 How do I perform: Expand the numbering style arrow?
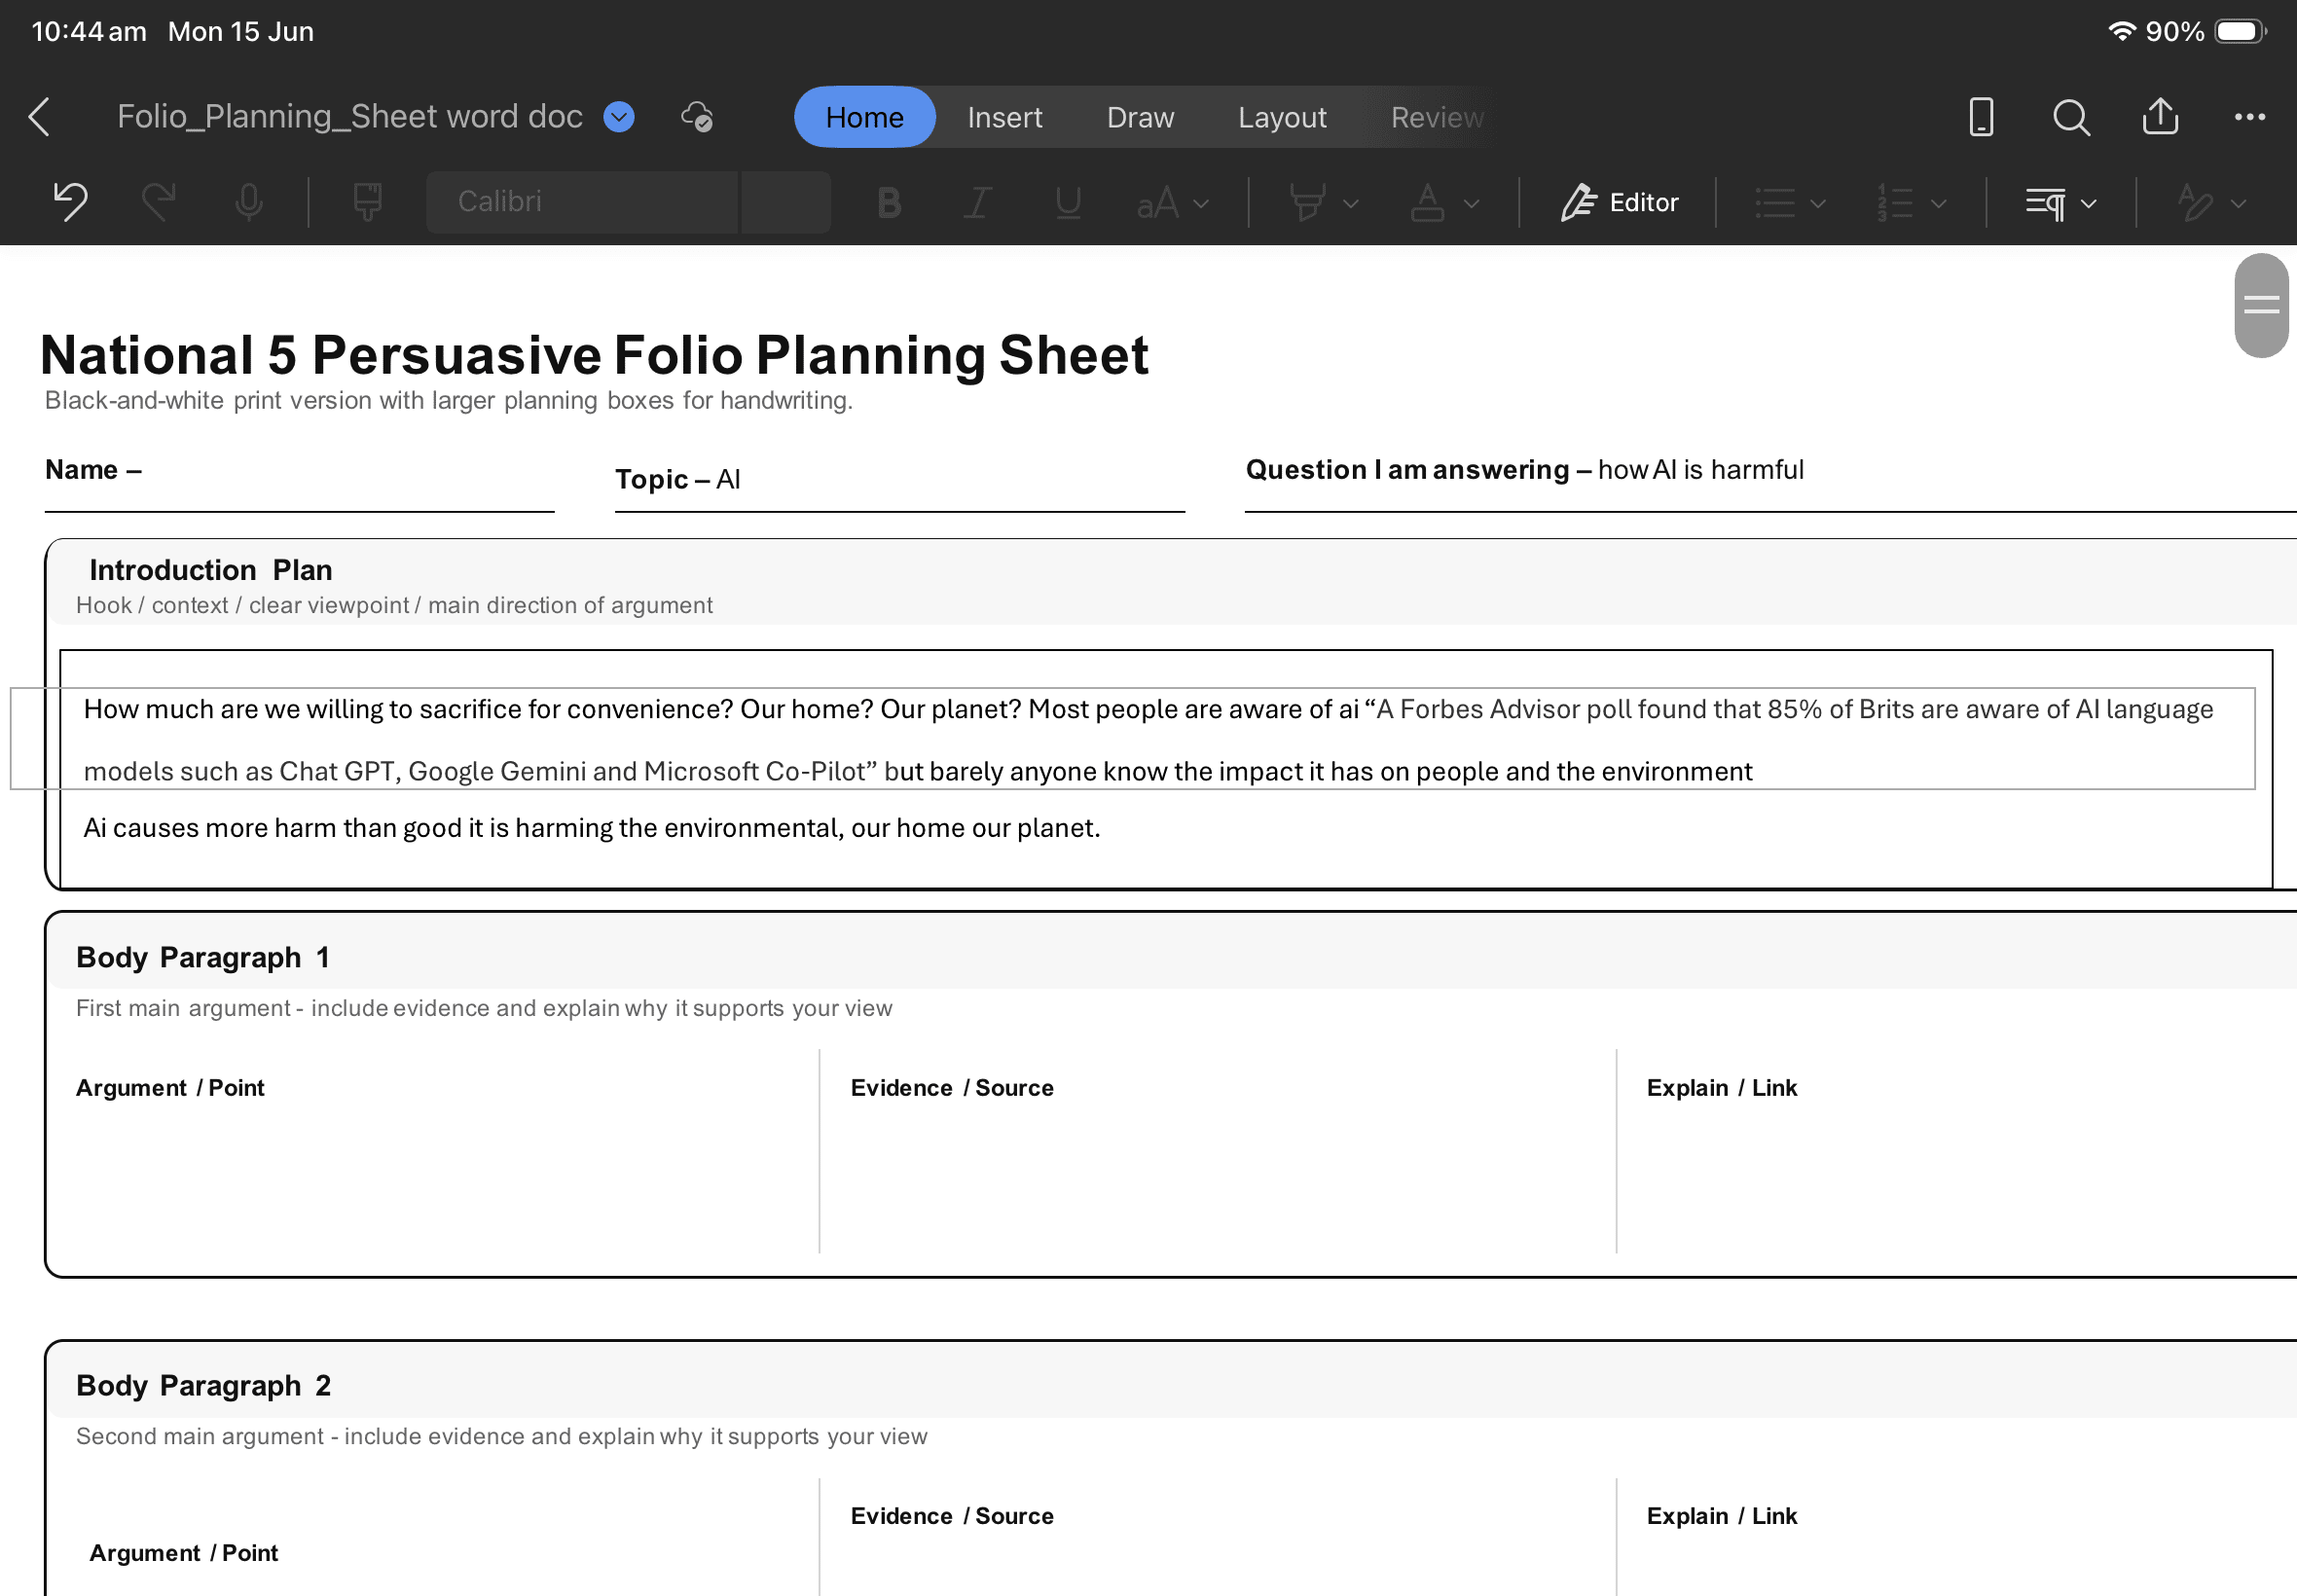[1938, 204]
